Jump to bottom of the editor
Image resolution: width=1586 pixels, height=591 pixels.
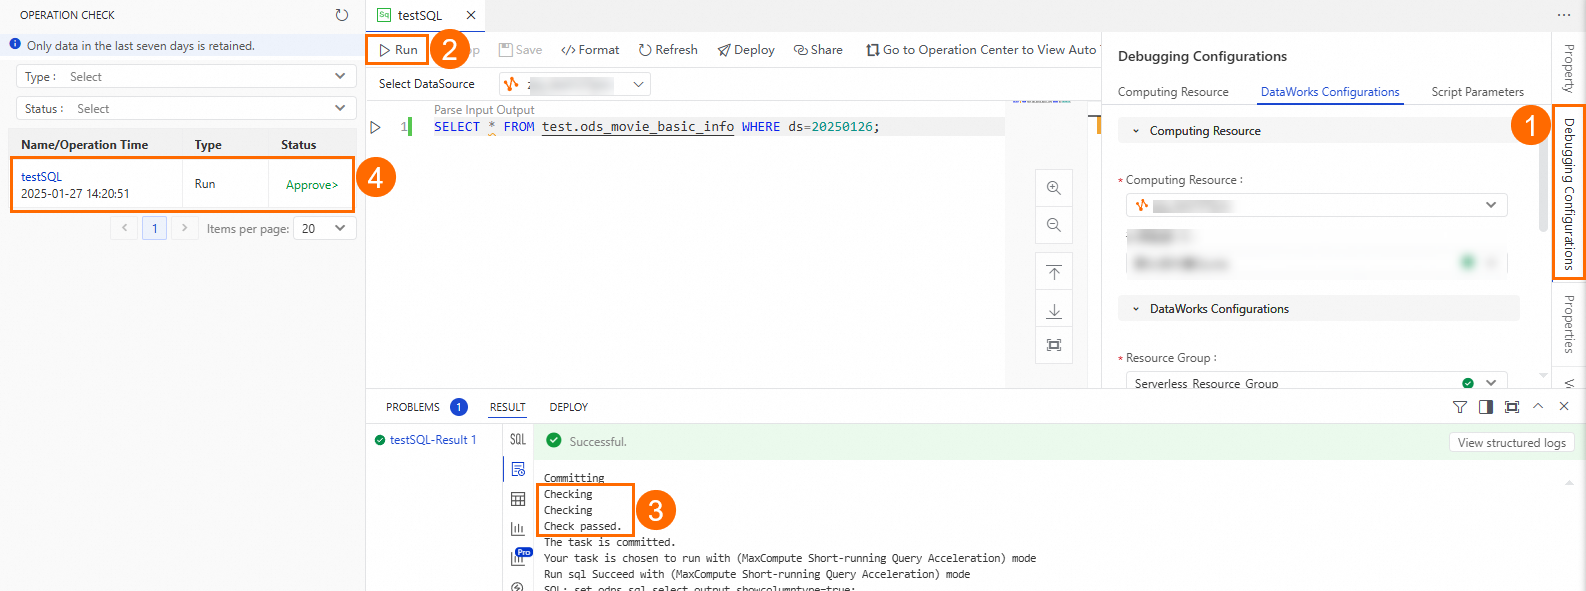pyautogui.click(x=1054, y=310)
